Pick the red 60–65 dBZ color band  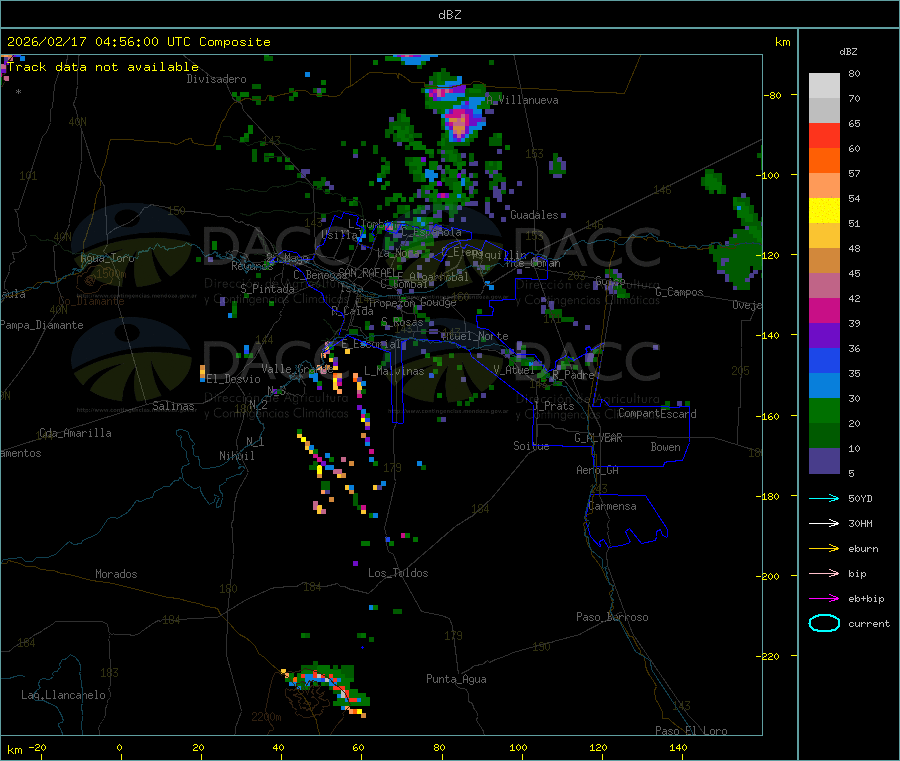coord(824,135)
